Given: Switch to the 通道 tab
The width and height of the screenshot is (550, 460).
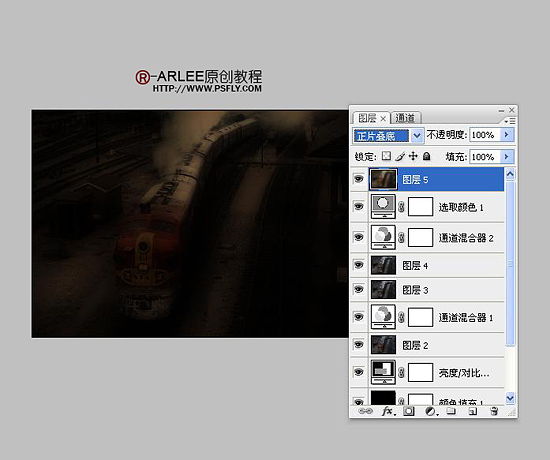Looking at the screenshot, I should point(405,118).
